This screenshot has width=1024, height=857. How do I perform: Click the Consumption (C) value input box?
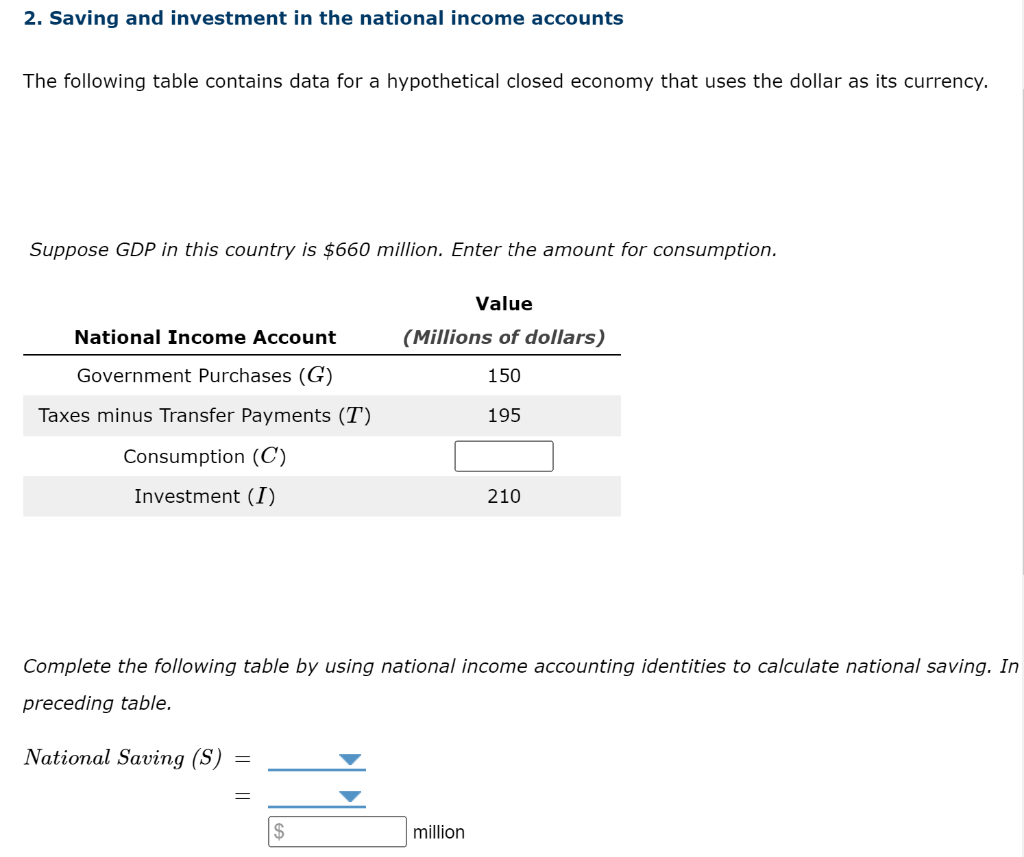tap(504, 456)
